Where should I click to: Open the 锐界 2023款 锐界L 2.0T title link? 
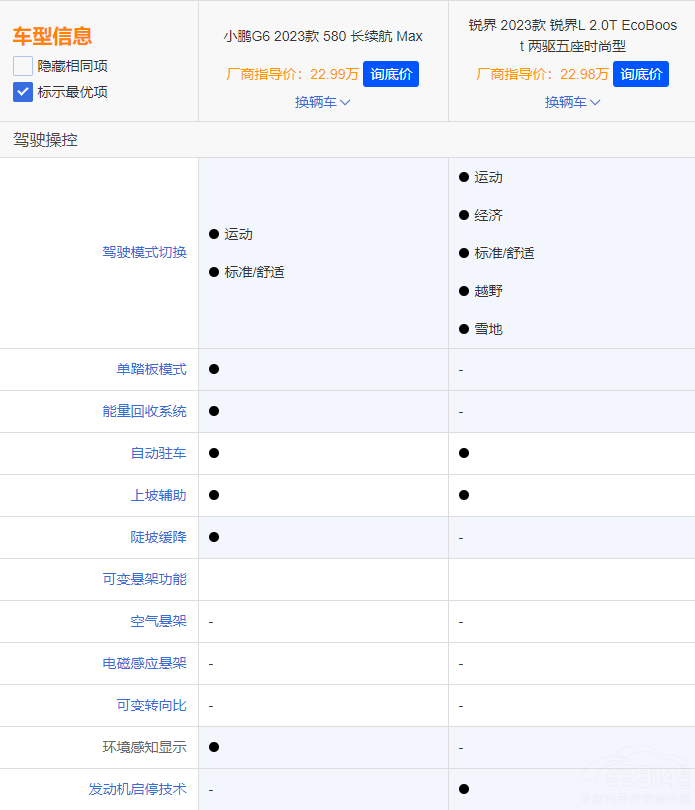[x=572, y=35]
